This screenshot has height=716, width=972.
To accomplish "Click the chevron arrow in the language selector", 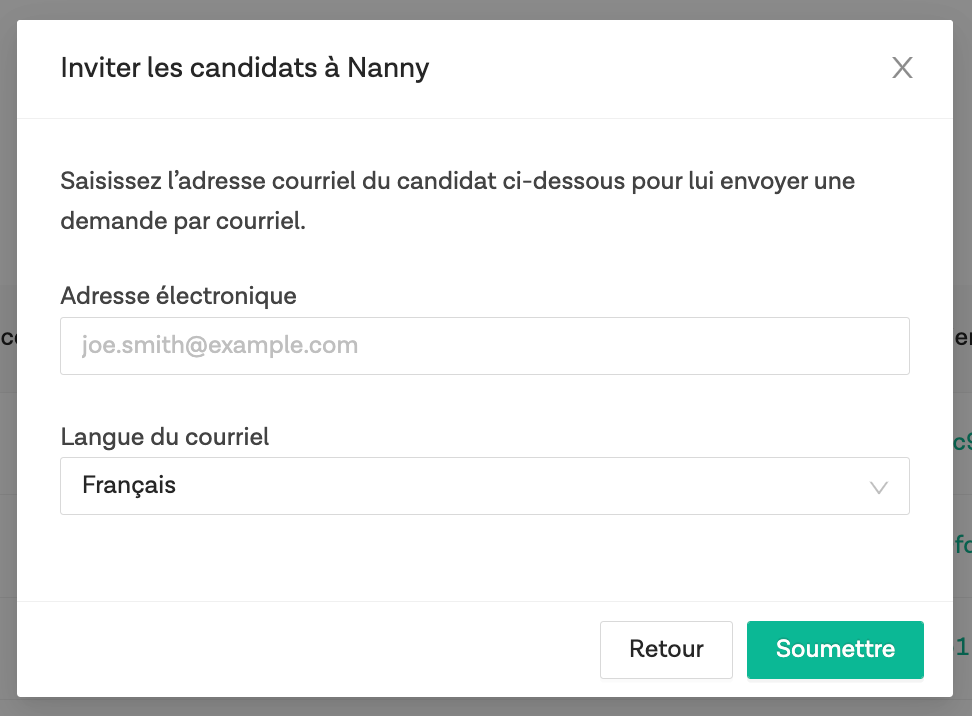I will [x=879, y=487].
